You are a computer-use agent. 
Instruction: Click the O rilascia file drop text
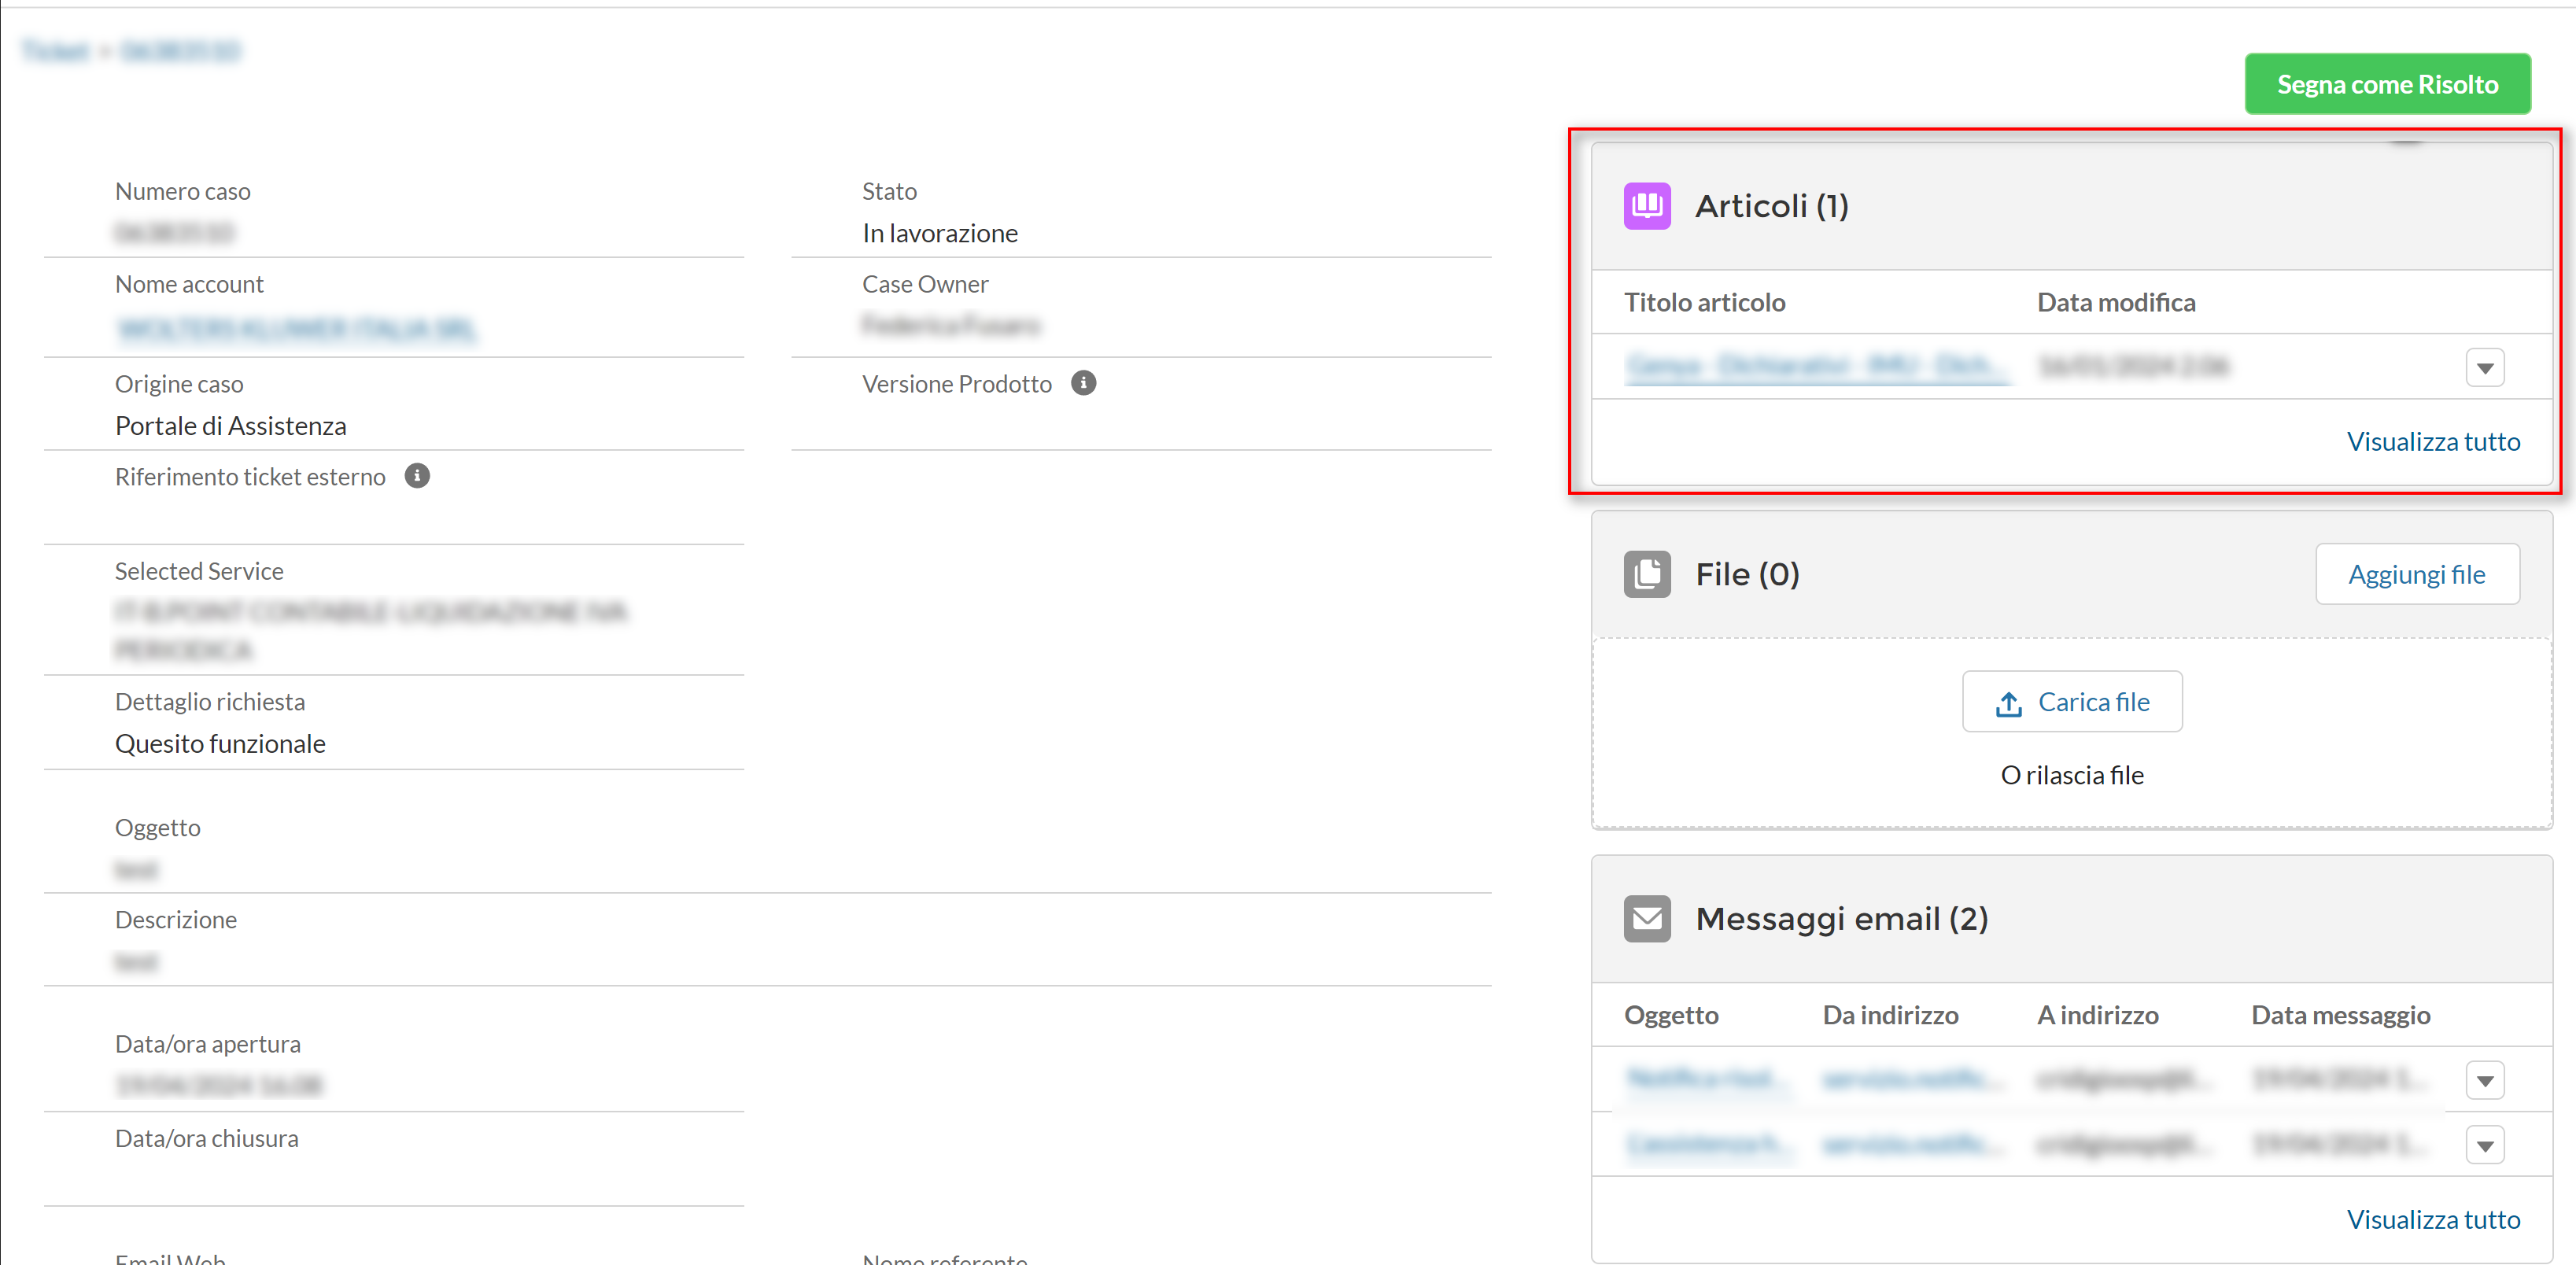click(x=2071, y=775)
